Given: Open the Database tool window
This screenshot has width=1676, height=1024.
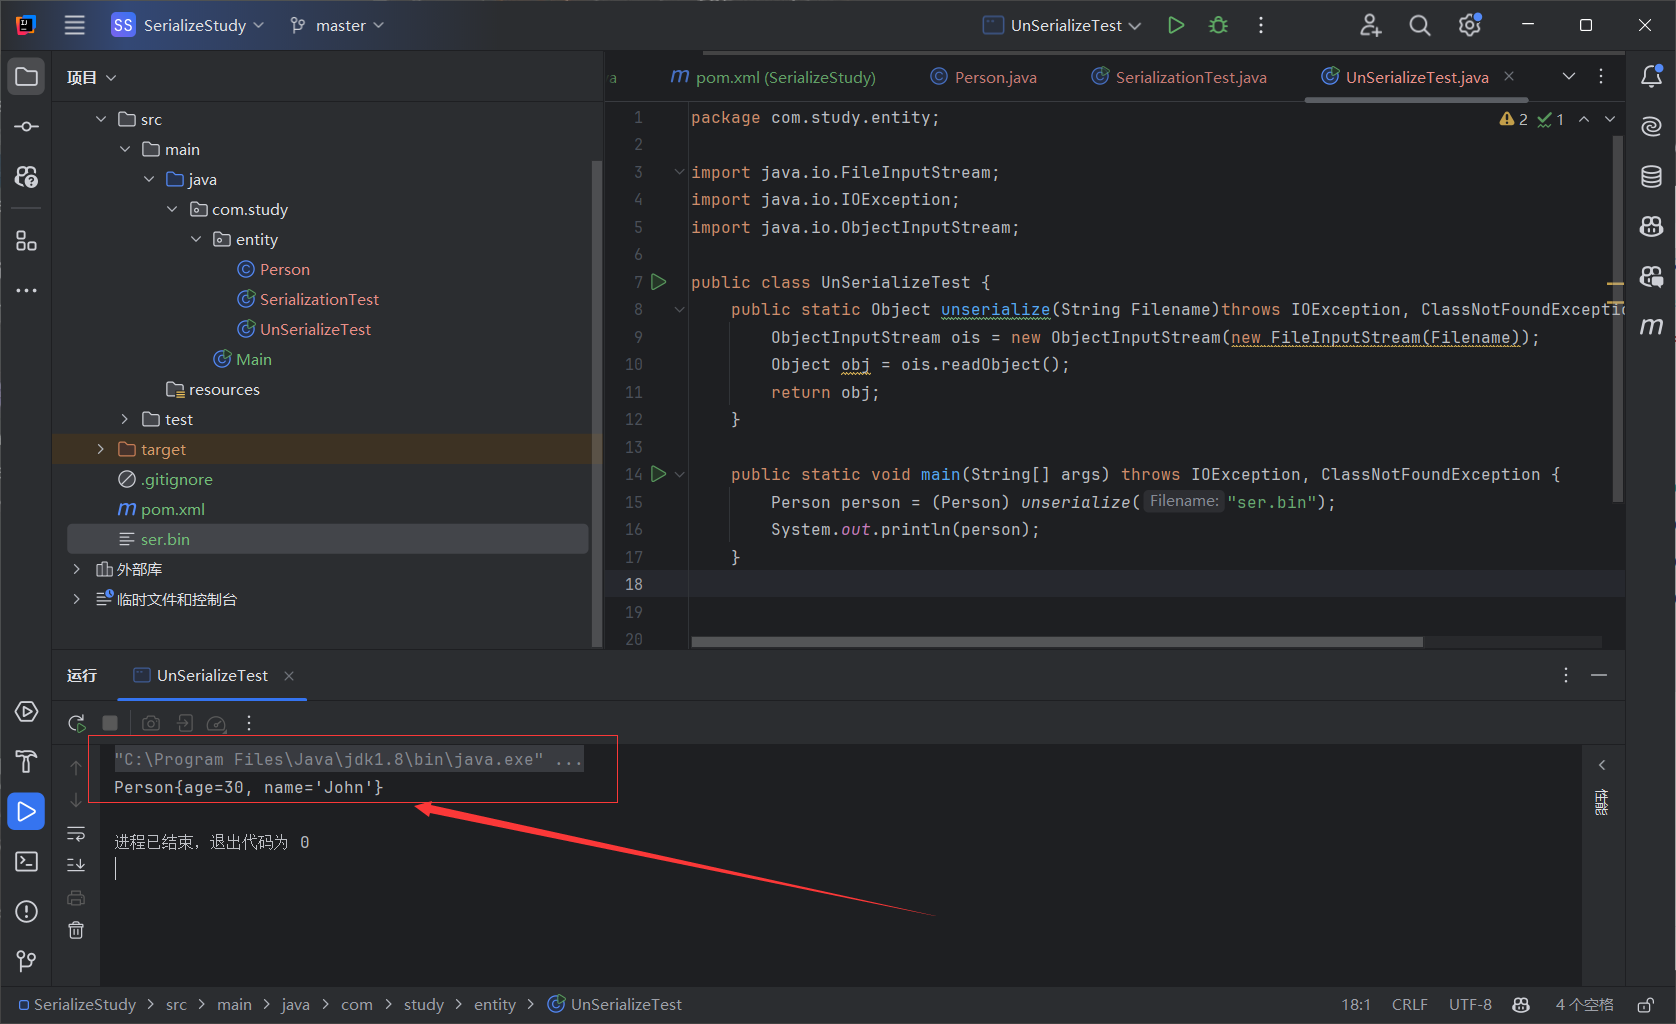Looking at the screenshot, I should point(1651,177).
